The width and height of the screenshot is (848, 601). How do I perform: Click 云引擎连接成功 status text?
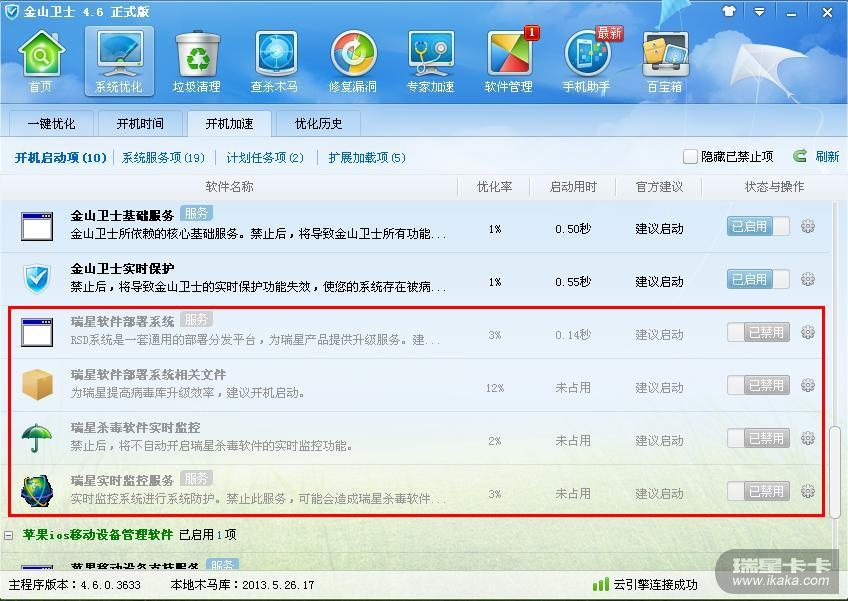(x=655, y=584)
